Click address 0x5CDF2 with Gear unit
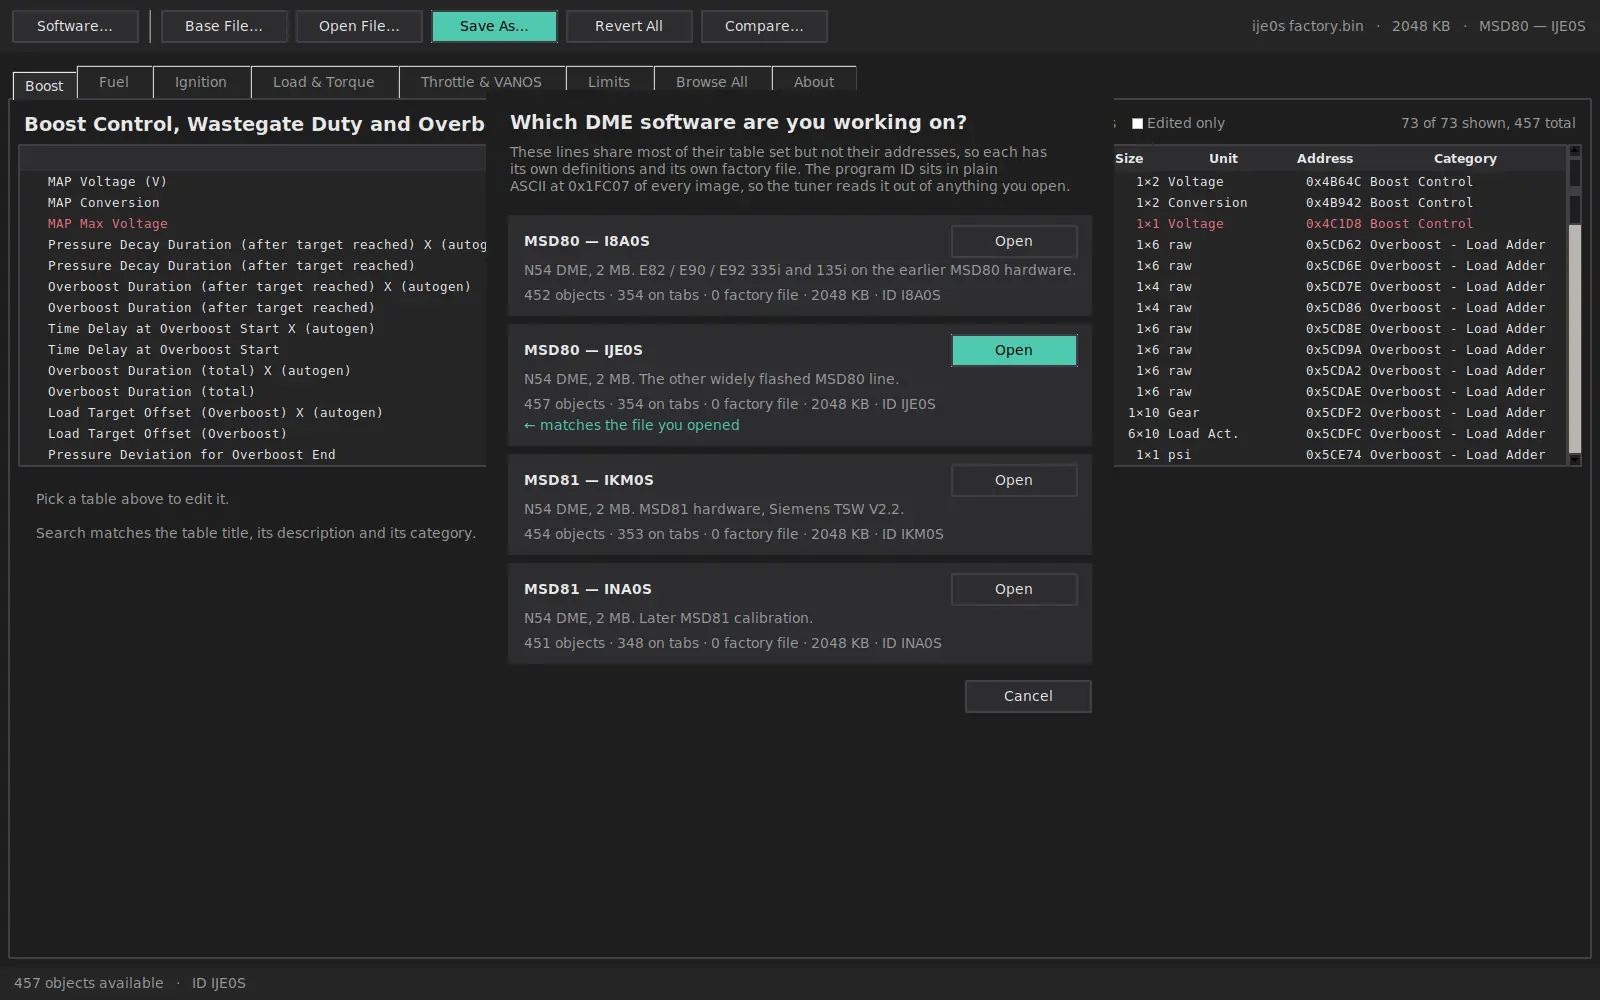This screenshot has height=1000, width=1600. pos(1333,413)
